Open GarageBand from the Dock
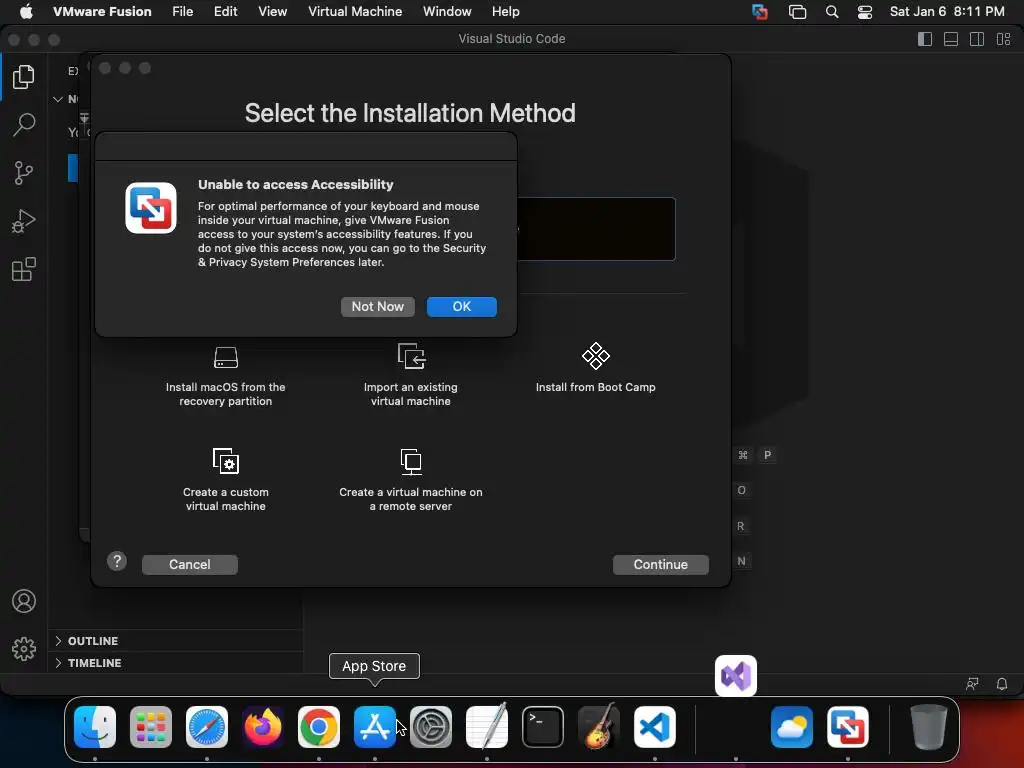The width and height of the screenshot is (1024, 768). point(599,727)
